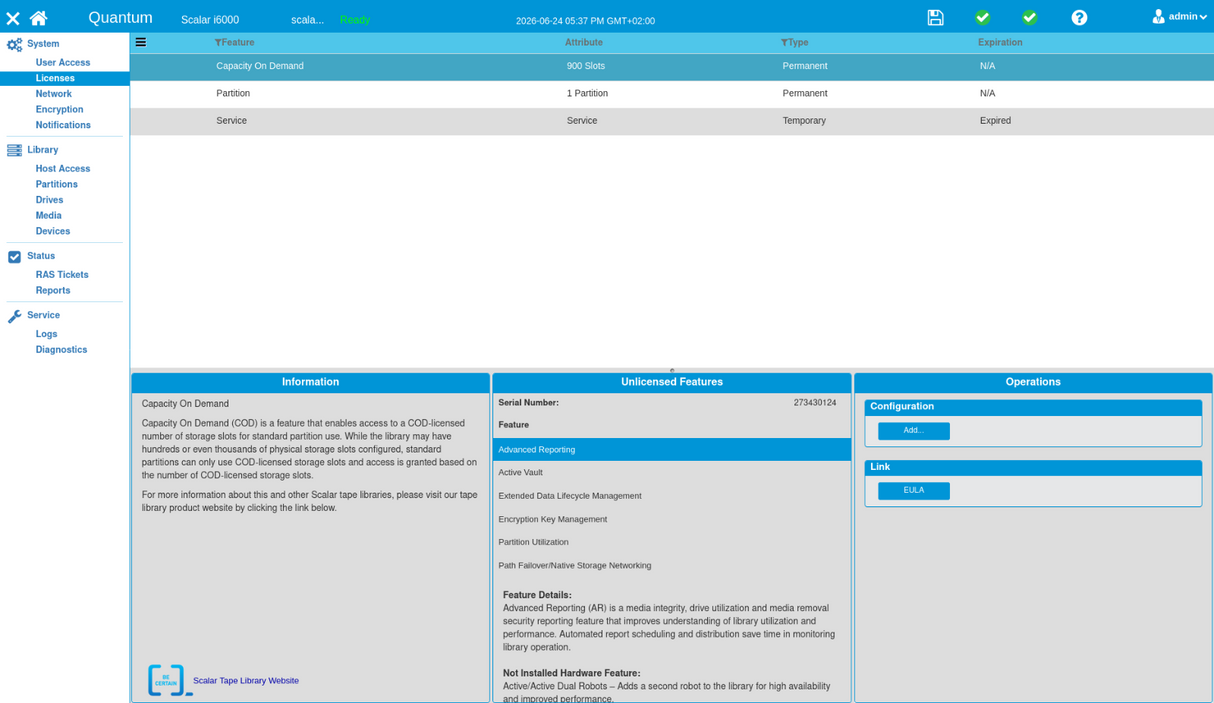This screenshot has height=703, width=1214.
Task: Click the second green checkmark status icon
Action: (x=1029, y=17)
